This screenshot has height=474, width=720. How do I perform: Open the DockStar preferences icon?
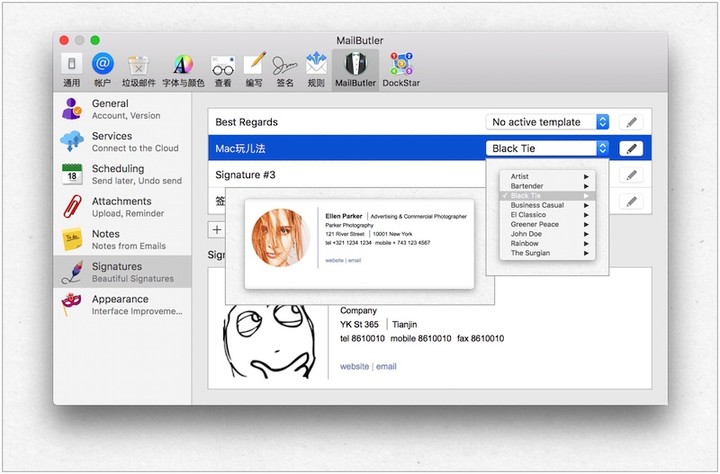pos(401,70)
